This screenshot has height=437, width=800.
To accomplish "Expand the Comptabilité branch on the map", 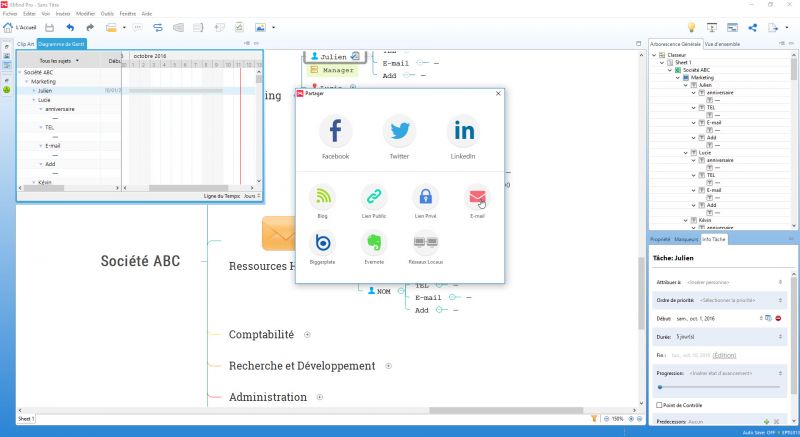I will [x=307, y=335].
